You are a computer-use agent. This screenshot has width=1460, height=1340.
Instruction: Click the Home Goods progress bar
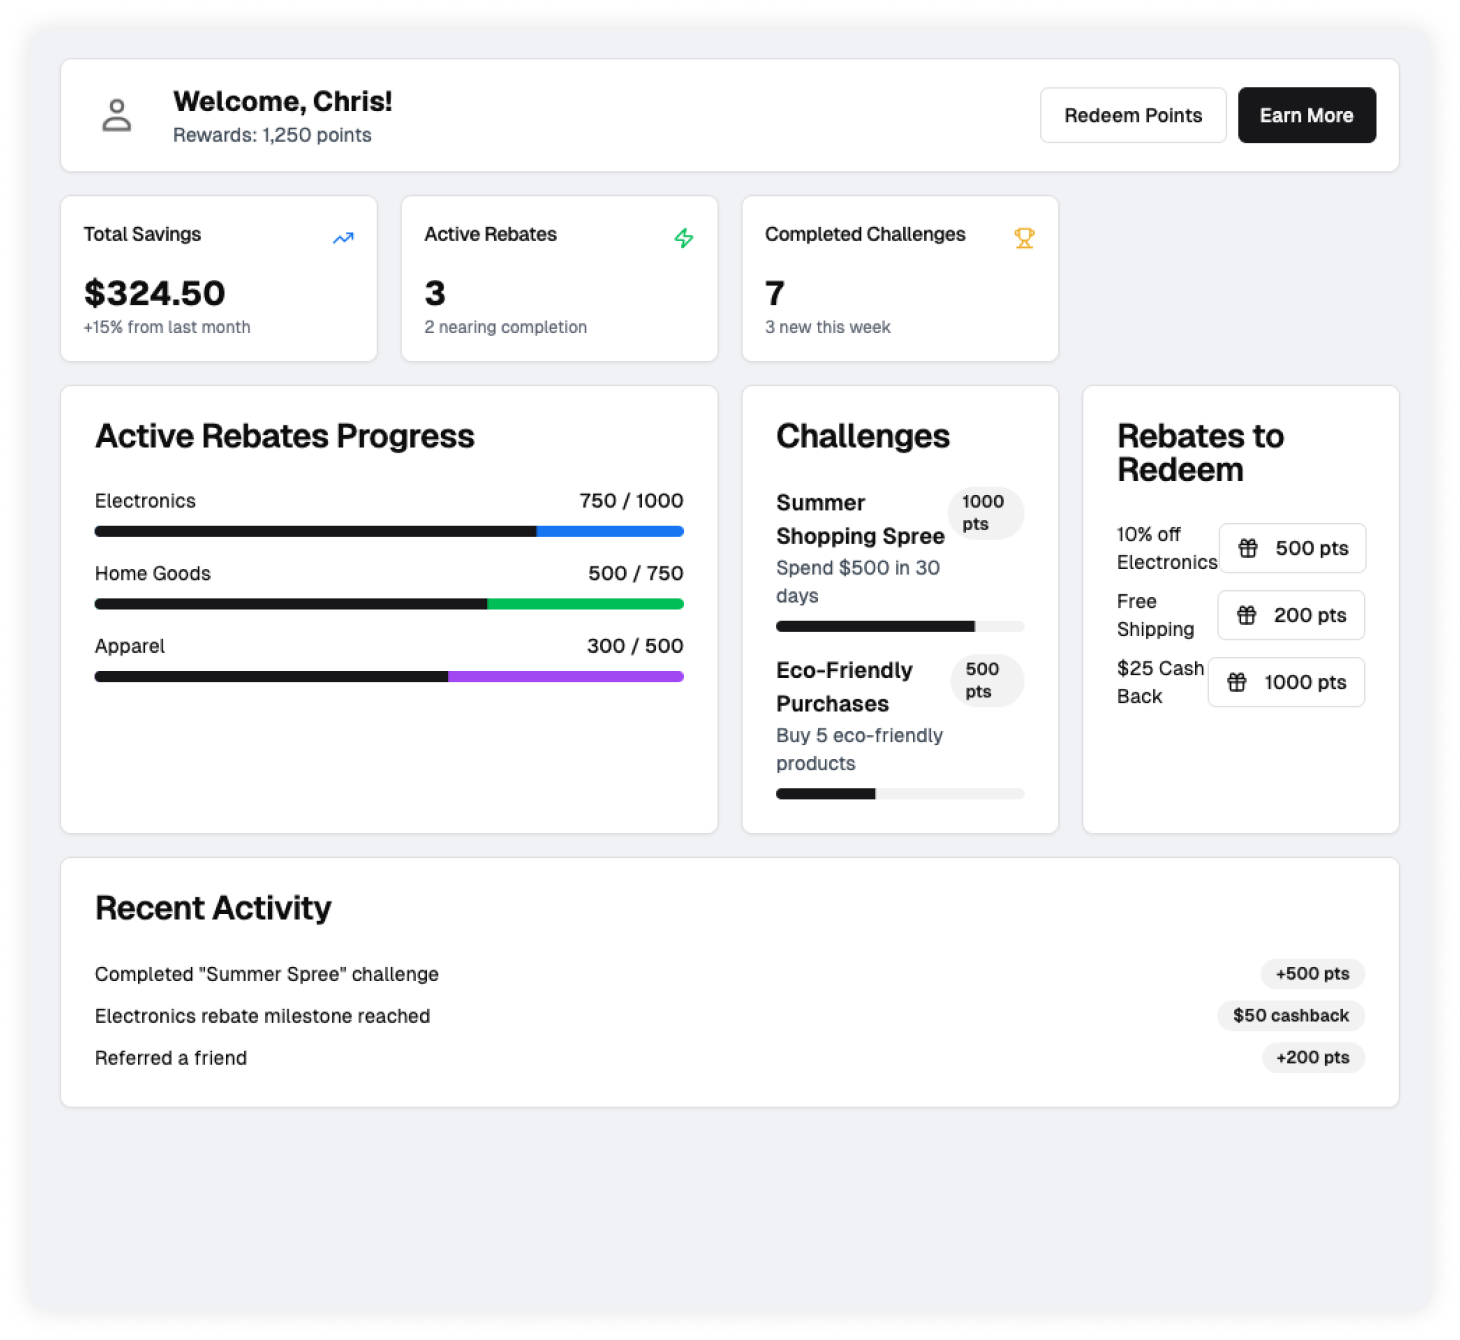(389, 604)
